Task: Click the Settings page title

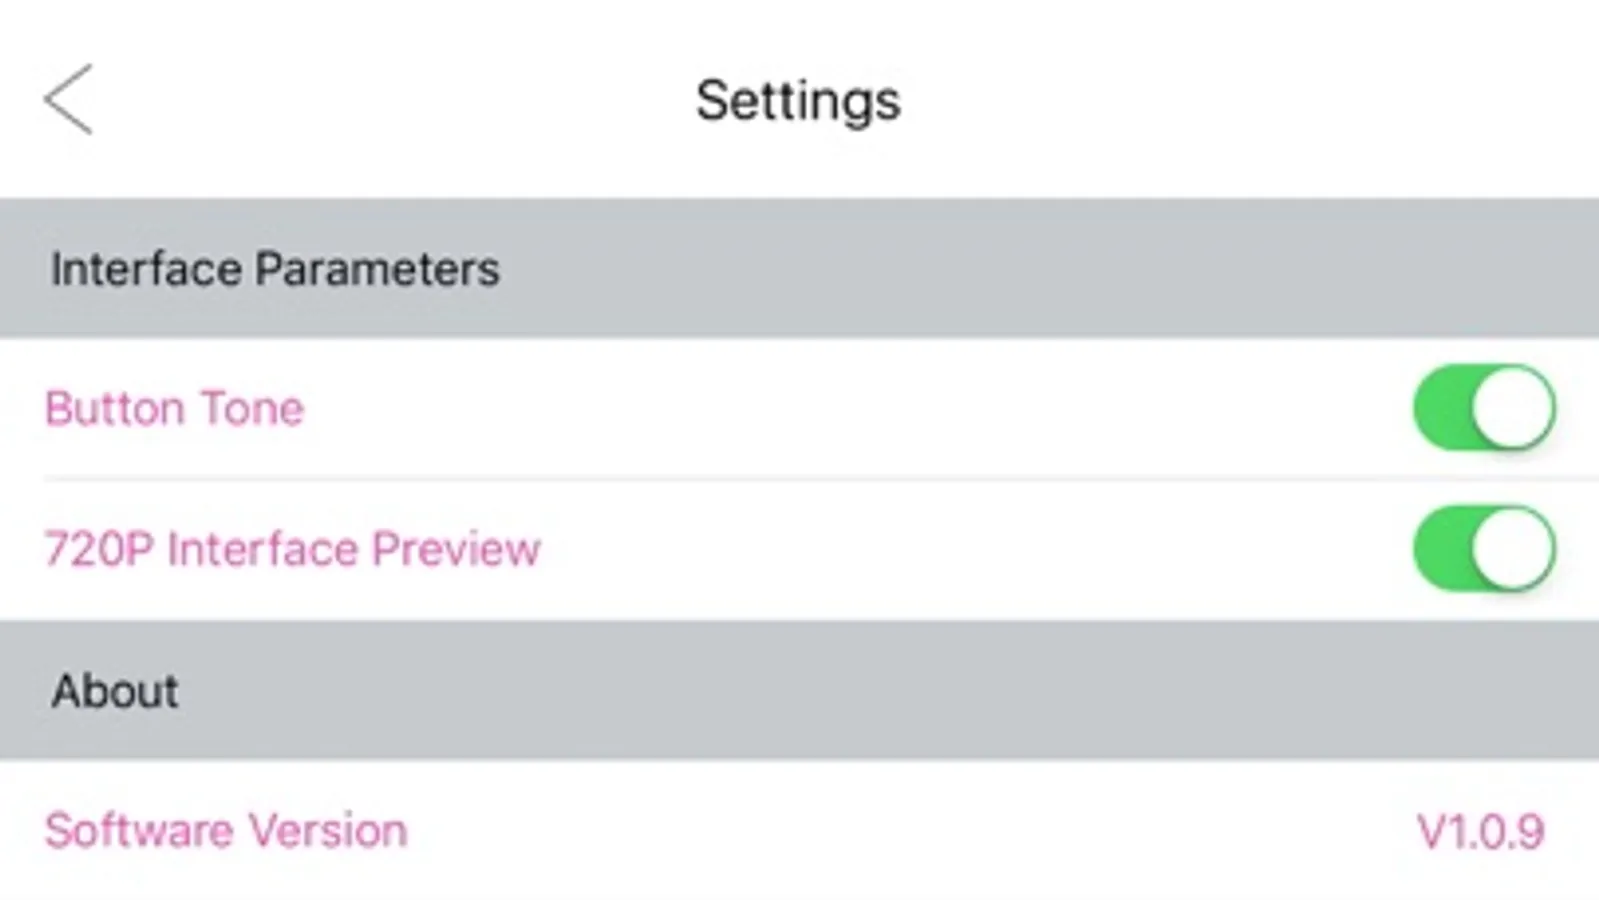Action: point(798,101)
